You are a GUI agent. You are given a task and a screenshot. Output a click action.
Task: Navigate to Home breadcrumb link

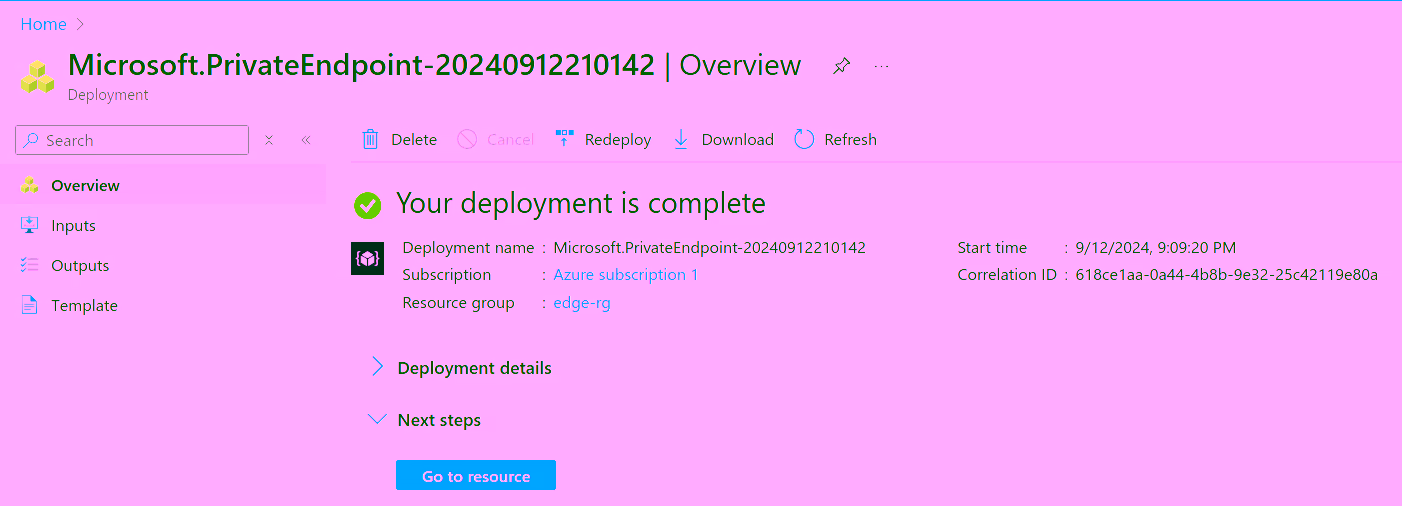pyautogui.click(x=43, y=24)
